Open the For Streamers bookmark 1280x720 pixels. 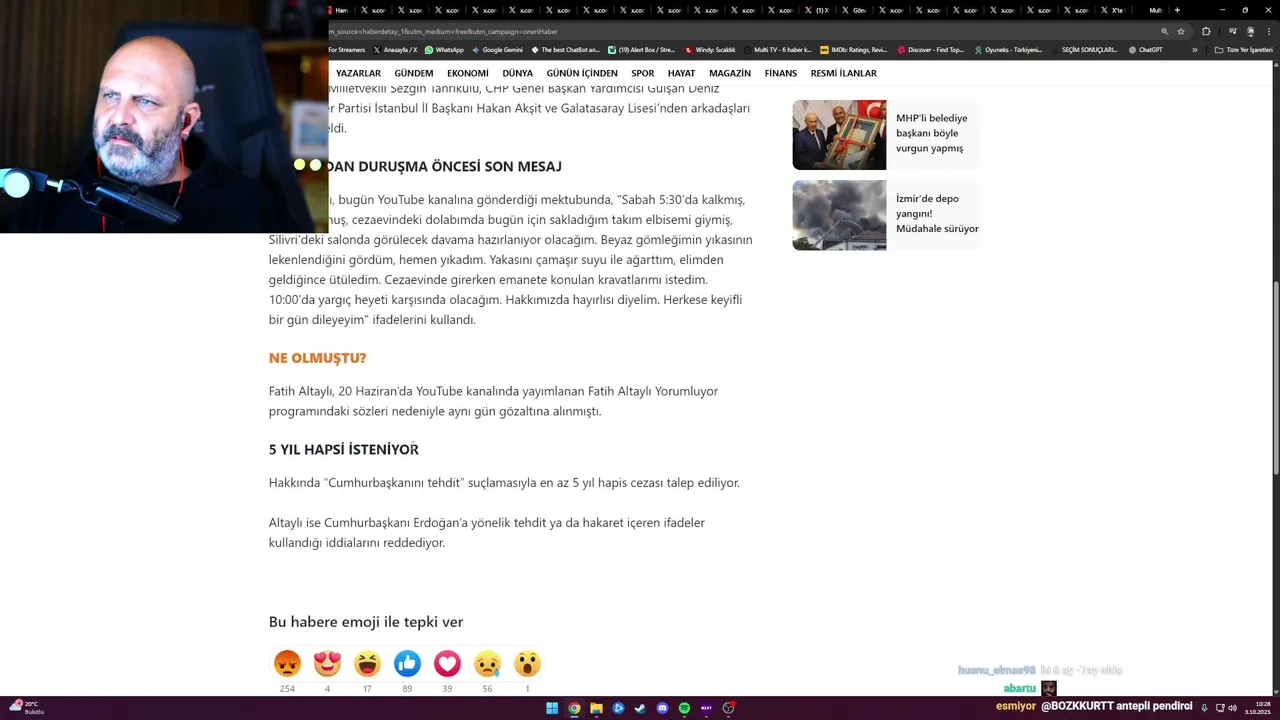coord(347,50)
